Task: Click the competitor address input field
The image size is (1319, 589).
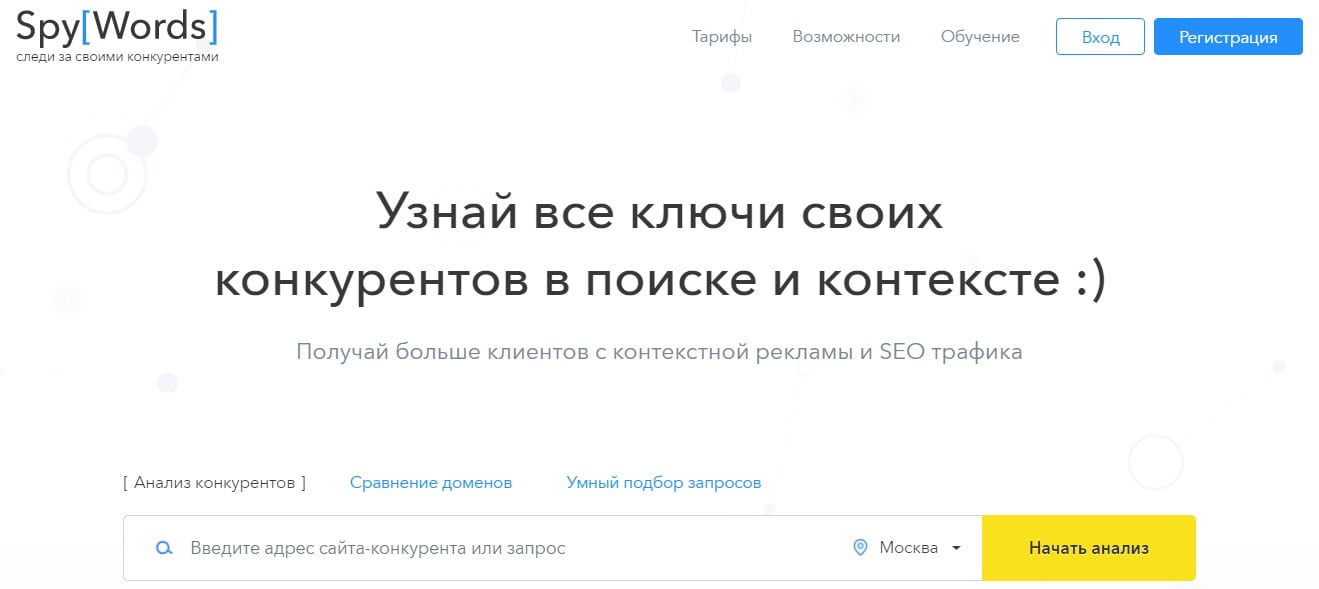Action: click(450, 548)
